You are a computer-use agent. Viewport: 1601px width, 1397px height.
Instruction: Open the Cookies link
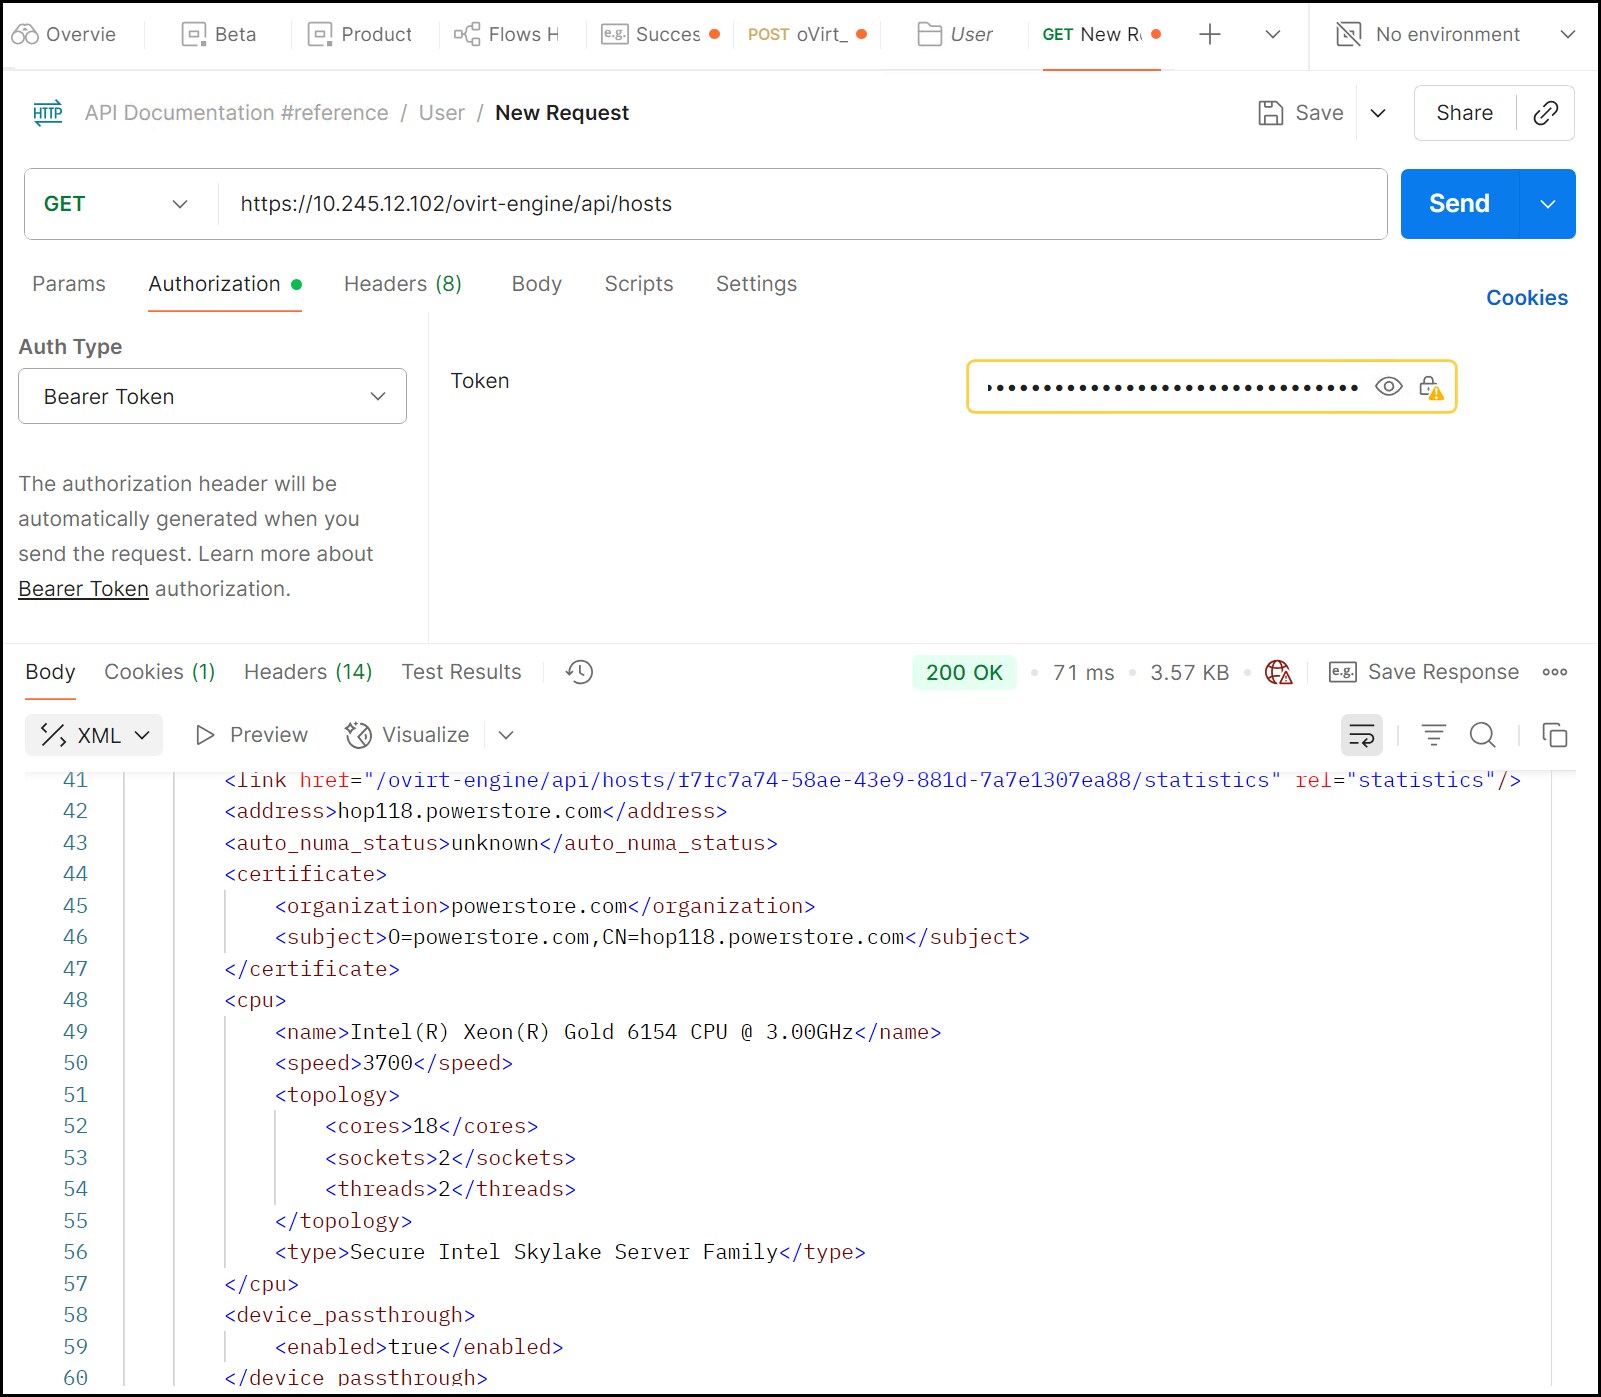tap(1526, 298)
